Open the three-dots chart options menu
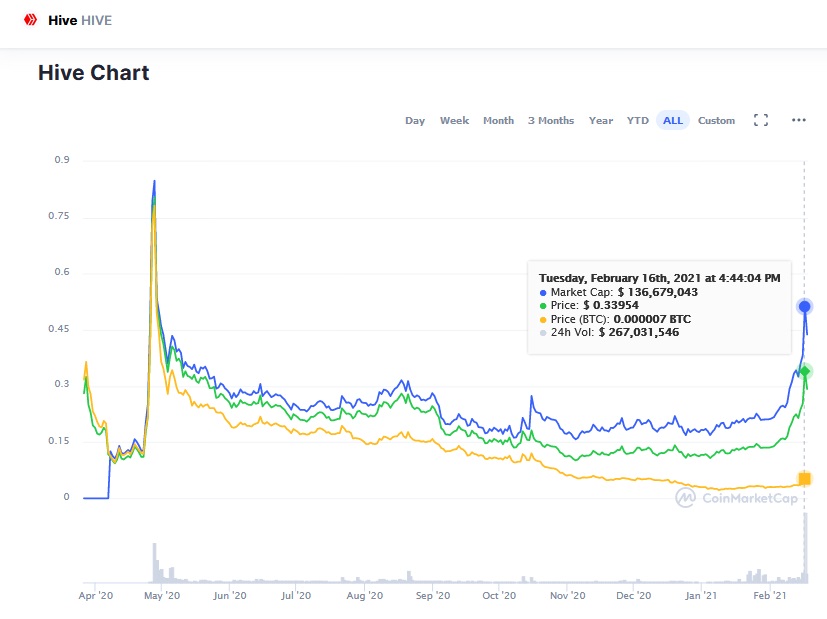 point(799,120)
